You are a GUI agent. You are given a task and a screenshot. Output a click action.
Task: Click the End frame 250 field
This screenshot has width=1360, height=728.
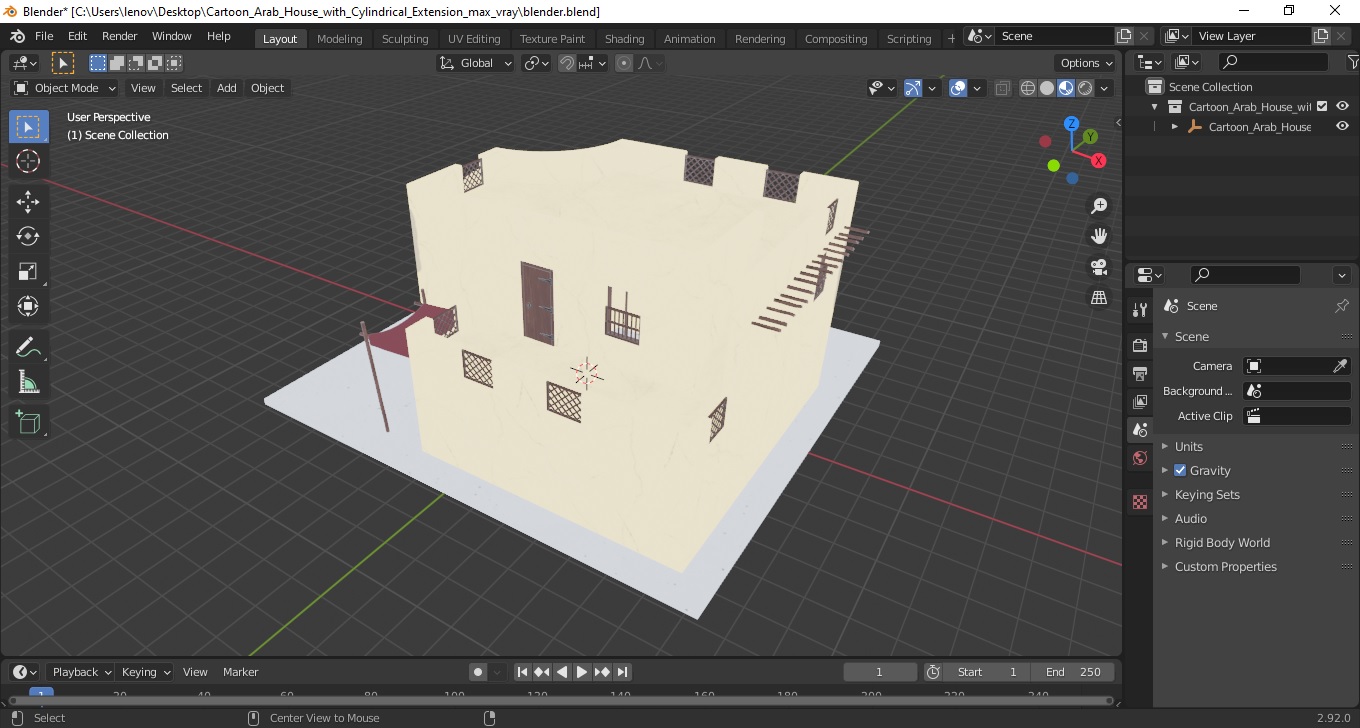click(1073, 672)
